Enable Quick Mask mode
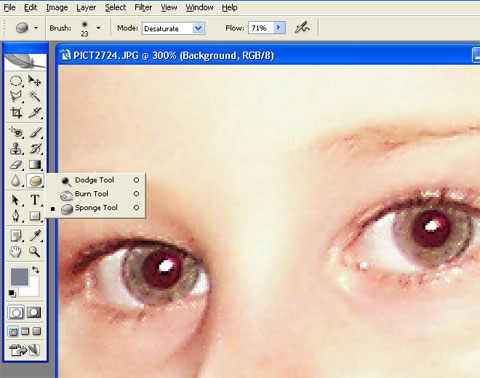The height and width of the screenshot is (378, 480). [34, 313]
